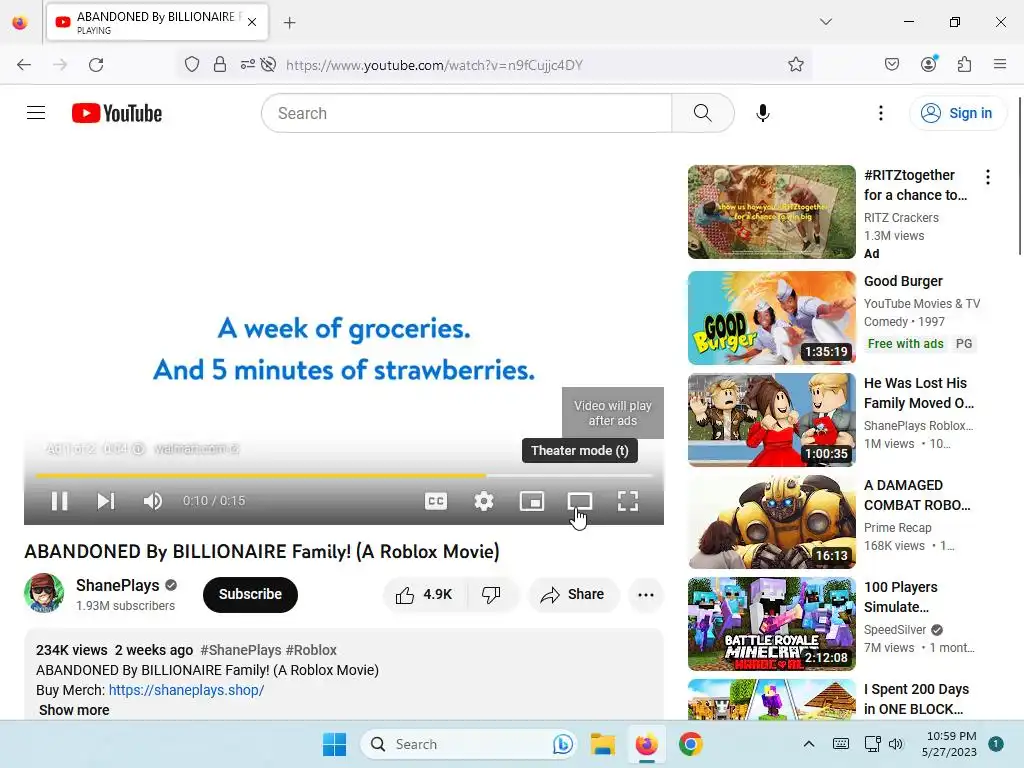Pause the video with the pause button
This screenshot has height=768, width=1024.
pyautogui.click(x=59, y=501)
